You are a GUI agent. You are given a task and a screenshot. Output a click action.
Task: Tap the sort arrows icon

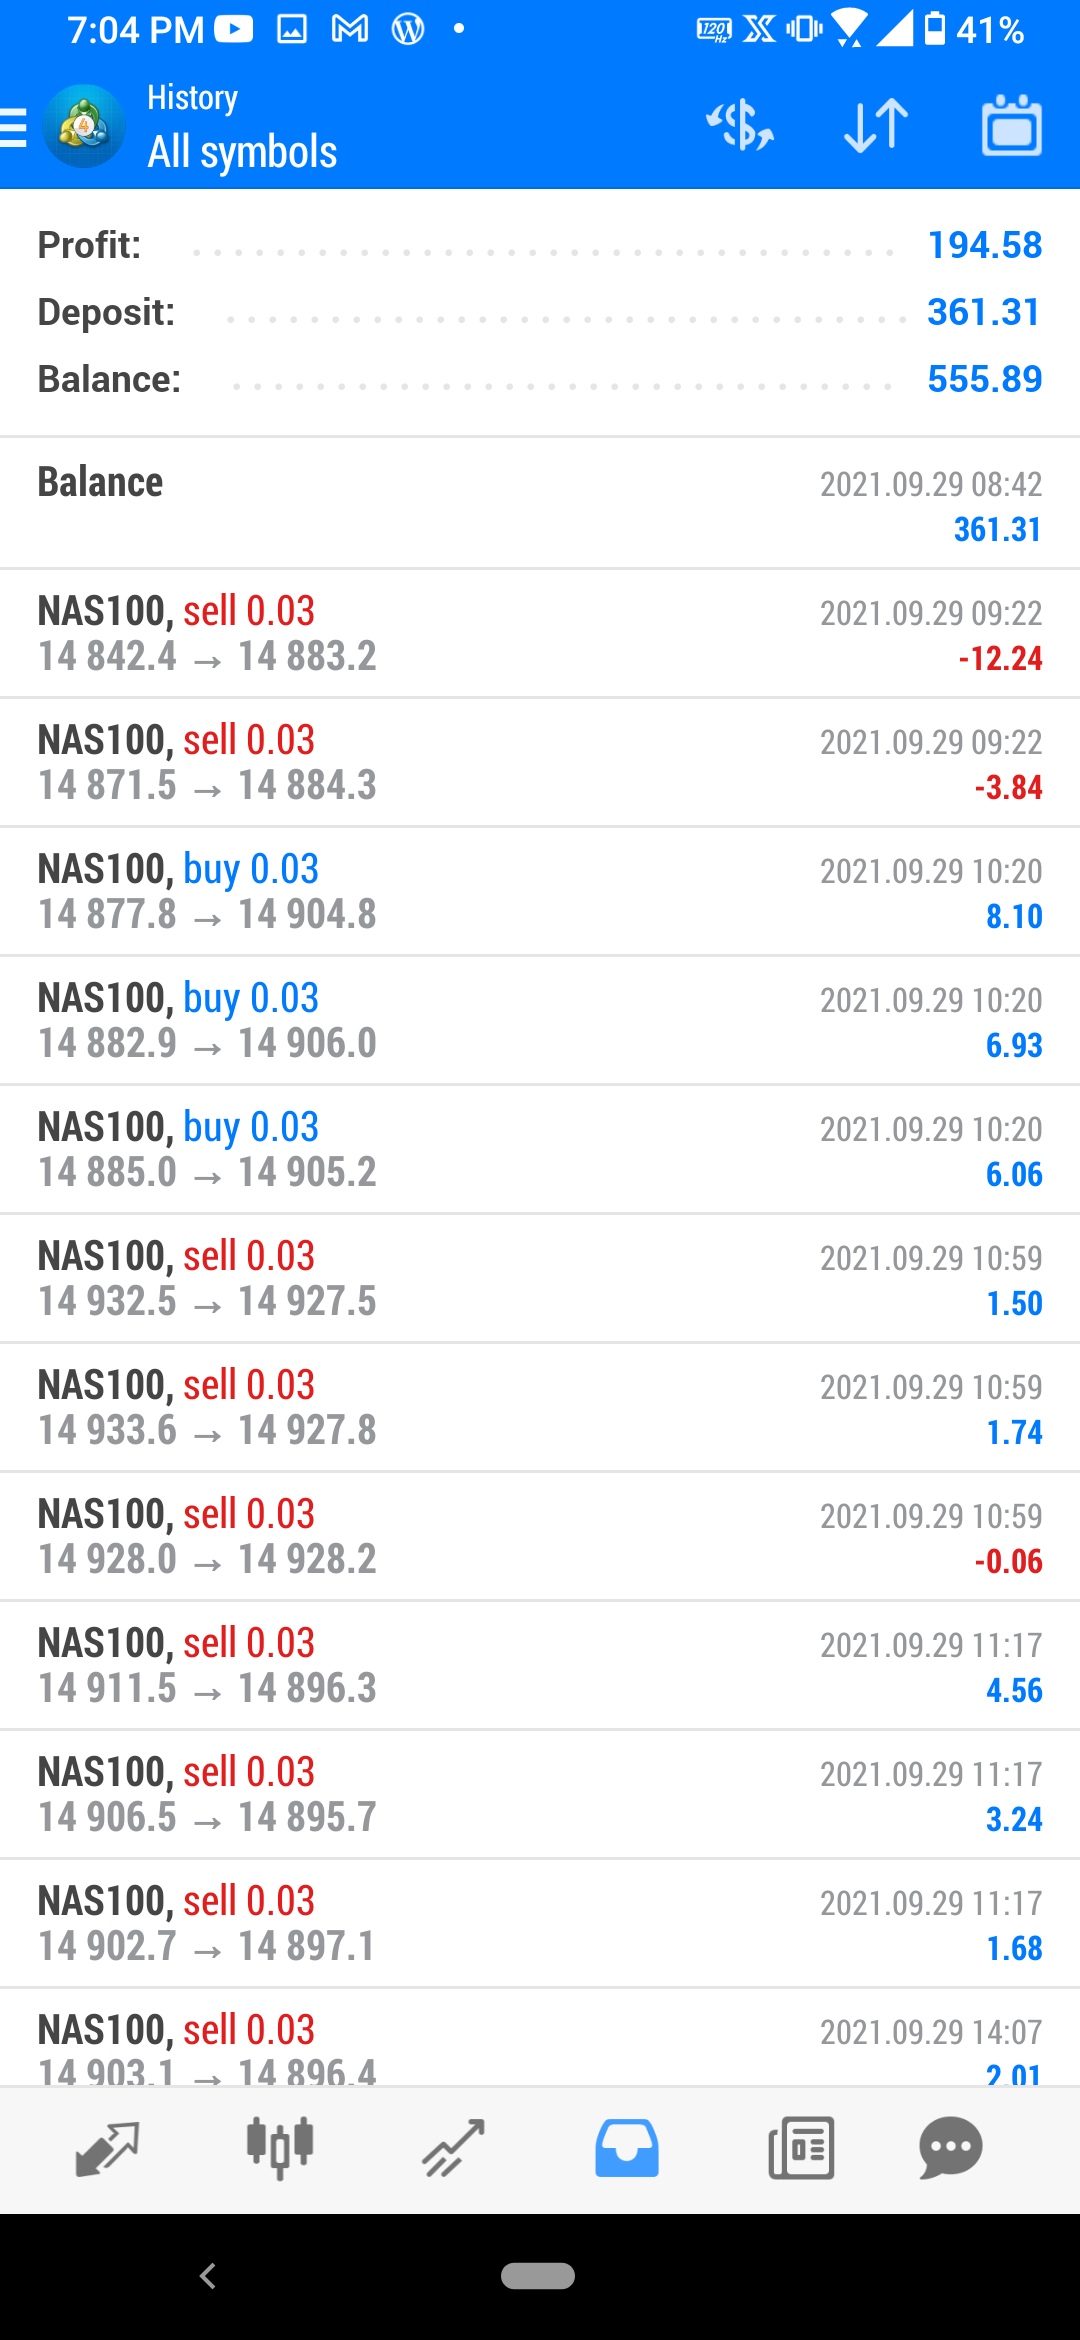click(876, 127)
